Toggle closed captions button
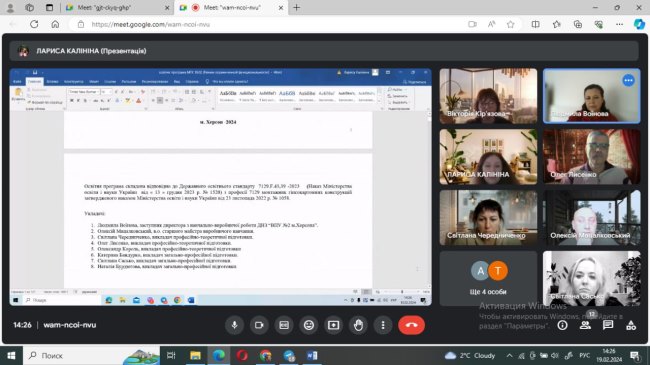 (x=284, y=325)
